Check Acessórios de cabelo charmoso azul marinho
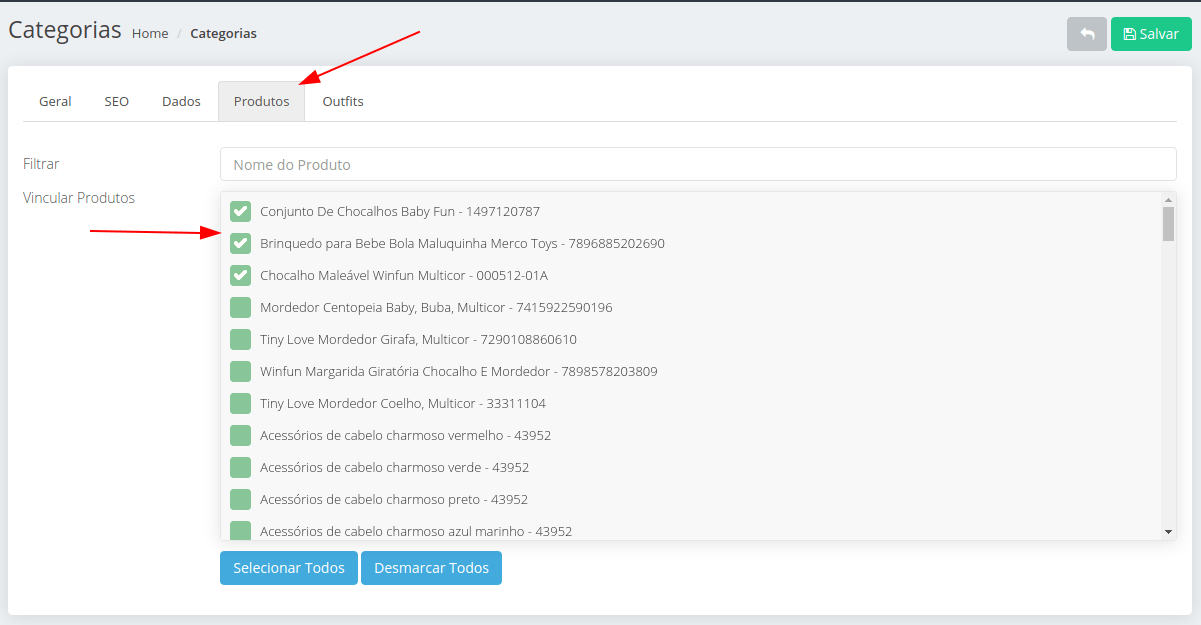This screenshot has width=1201, height=625. coord(240,531)
